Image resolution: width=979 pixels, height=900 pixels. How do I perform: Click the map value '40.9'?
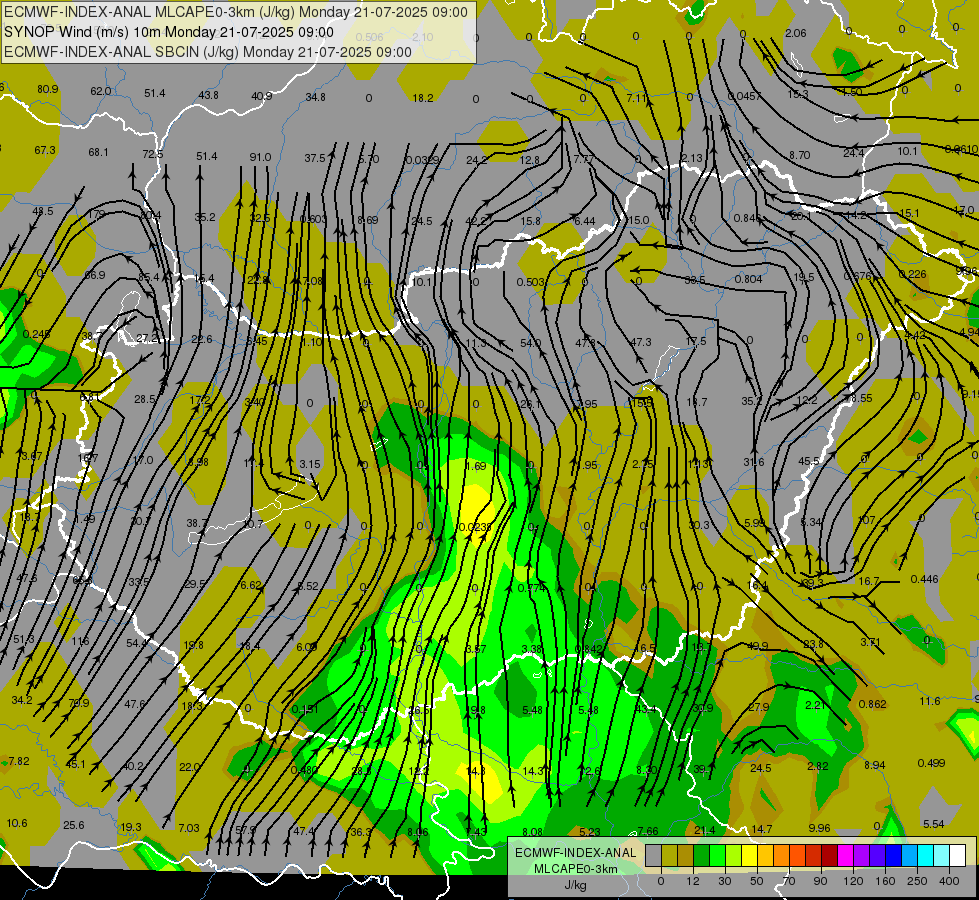coord(262,96)
